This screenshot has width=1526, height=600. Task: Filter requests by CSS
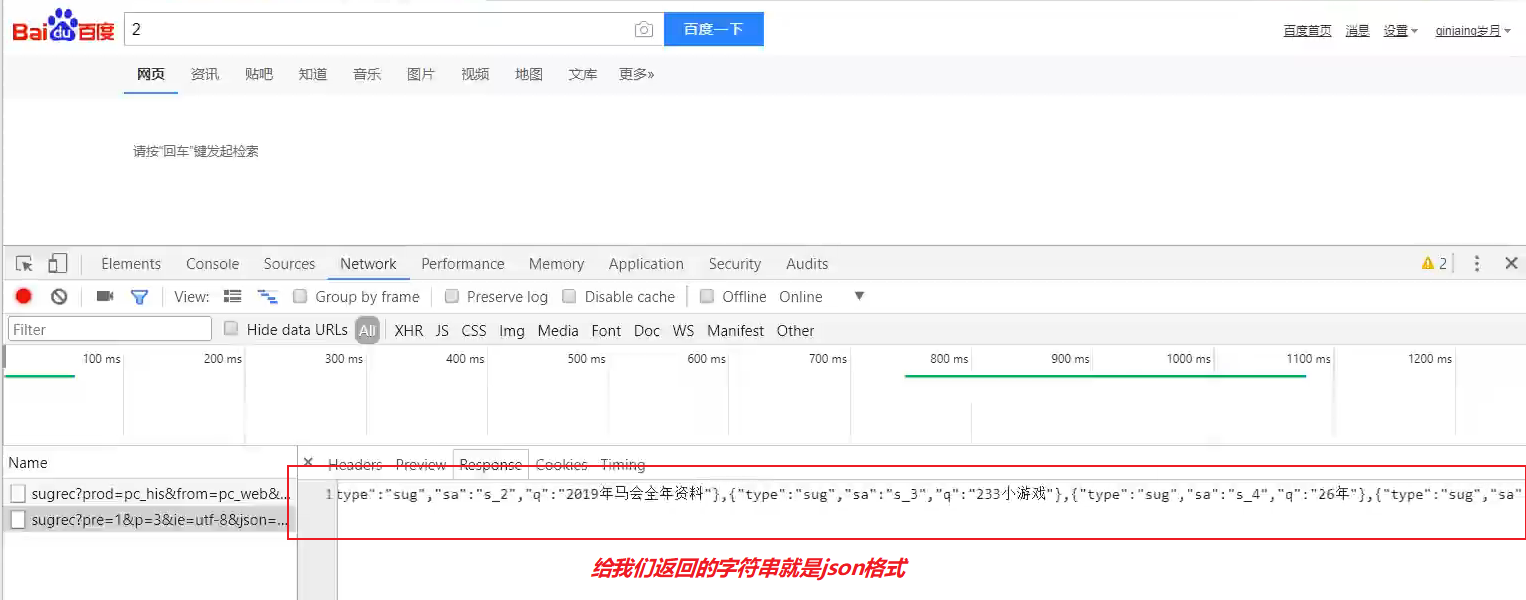[x=473, y=330]
